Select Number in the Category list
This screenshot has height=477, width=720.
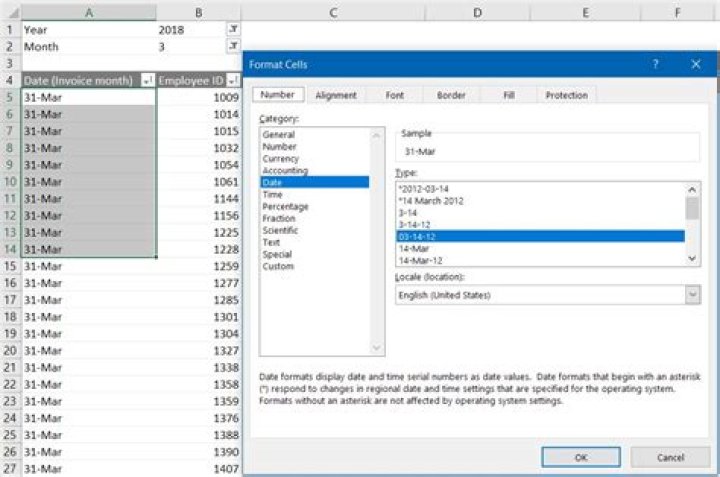pos(315,146)
